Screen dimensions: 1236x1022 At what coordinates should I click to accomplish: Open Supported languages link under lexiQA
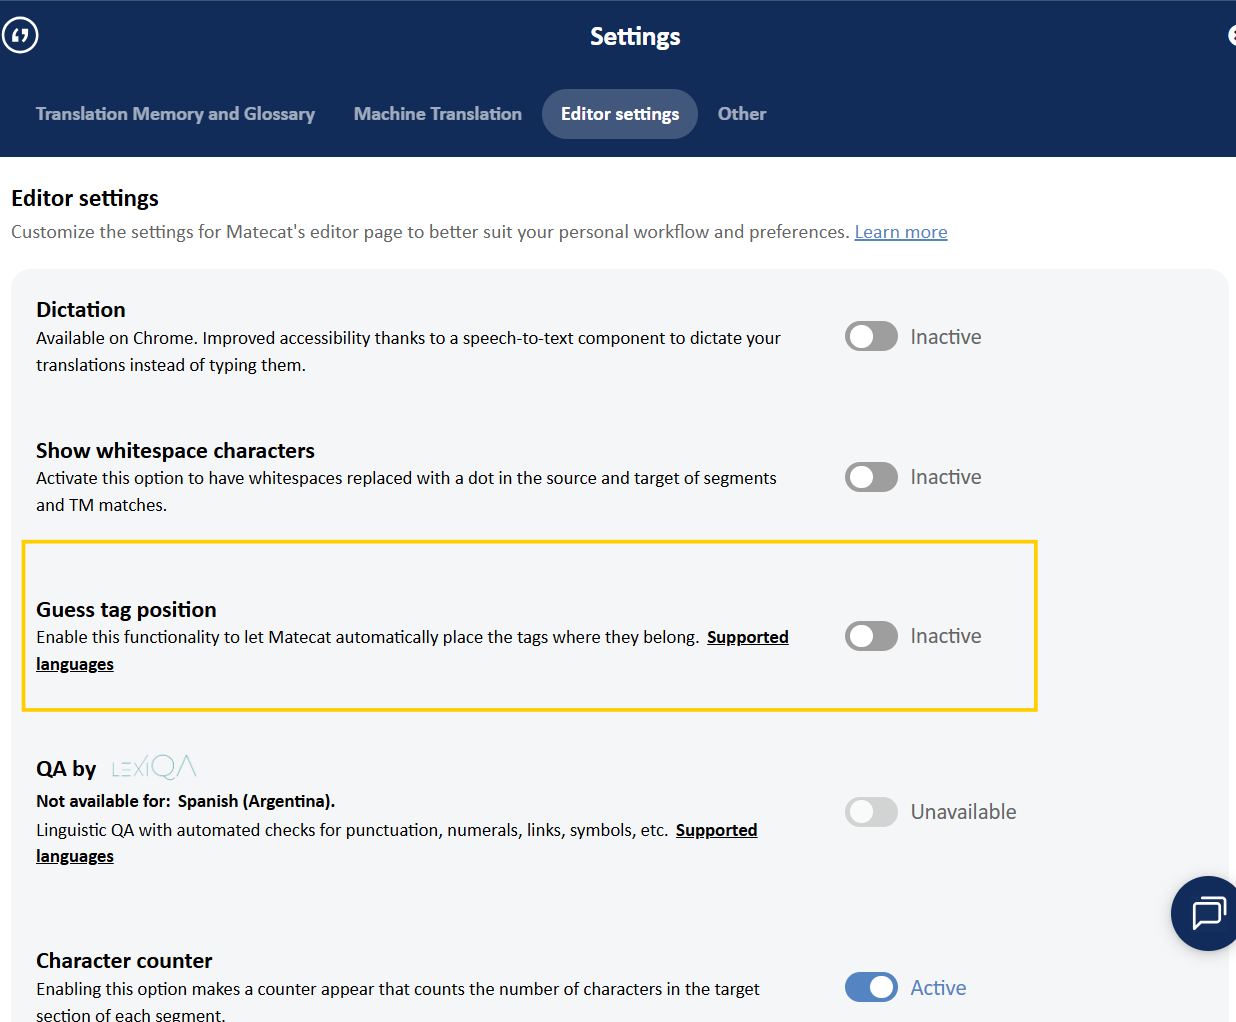716,830
